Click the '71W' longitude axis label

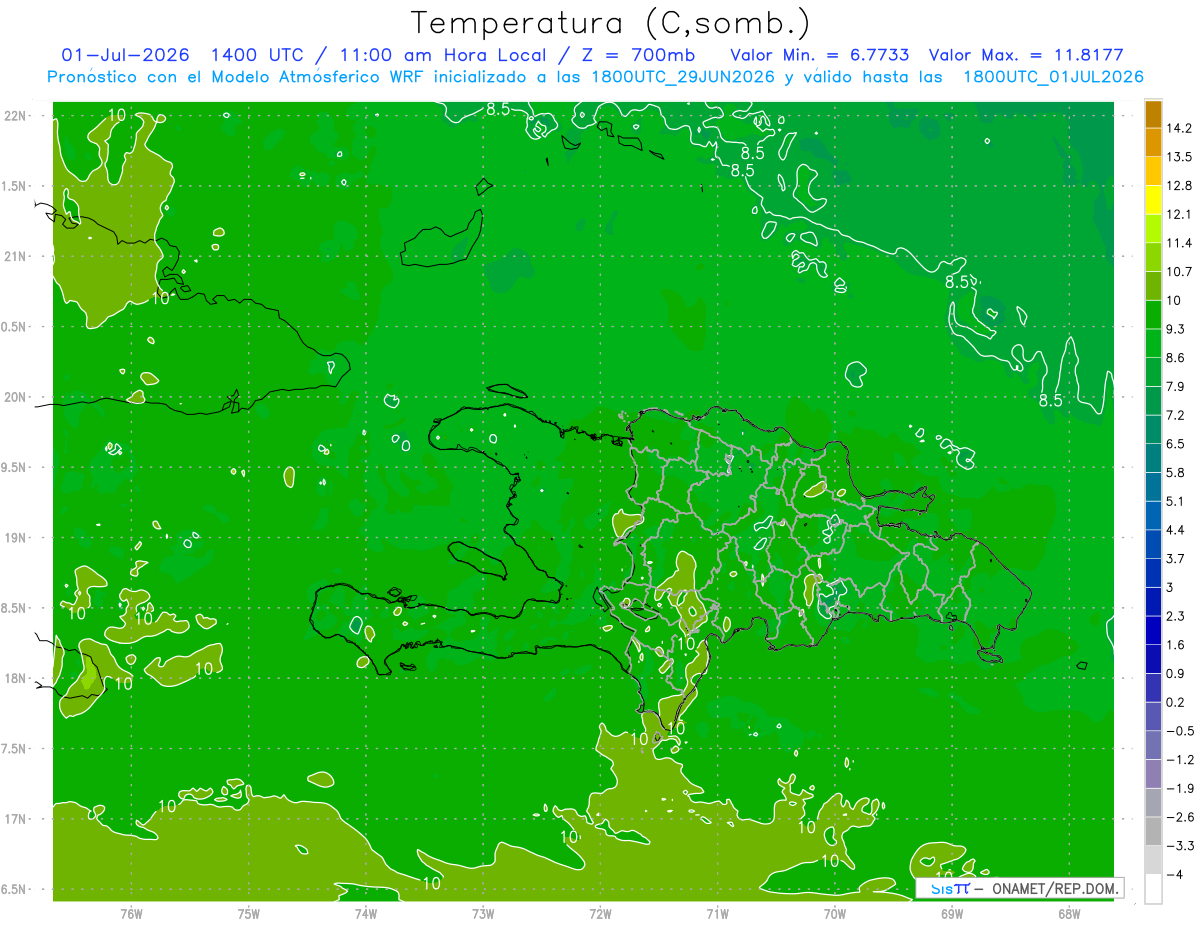pyautogui.click(x=717, y=914)
